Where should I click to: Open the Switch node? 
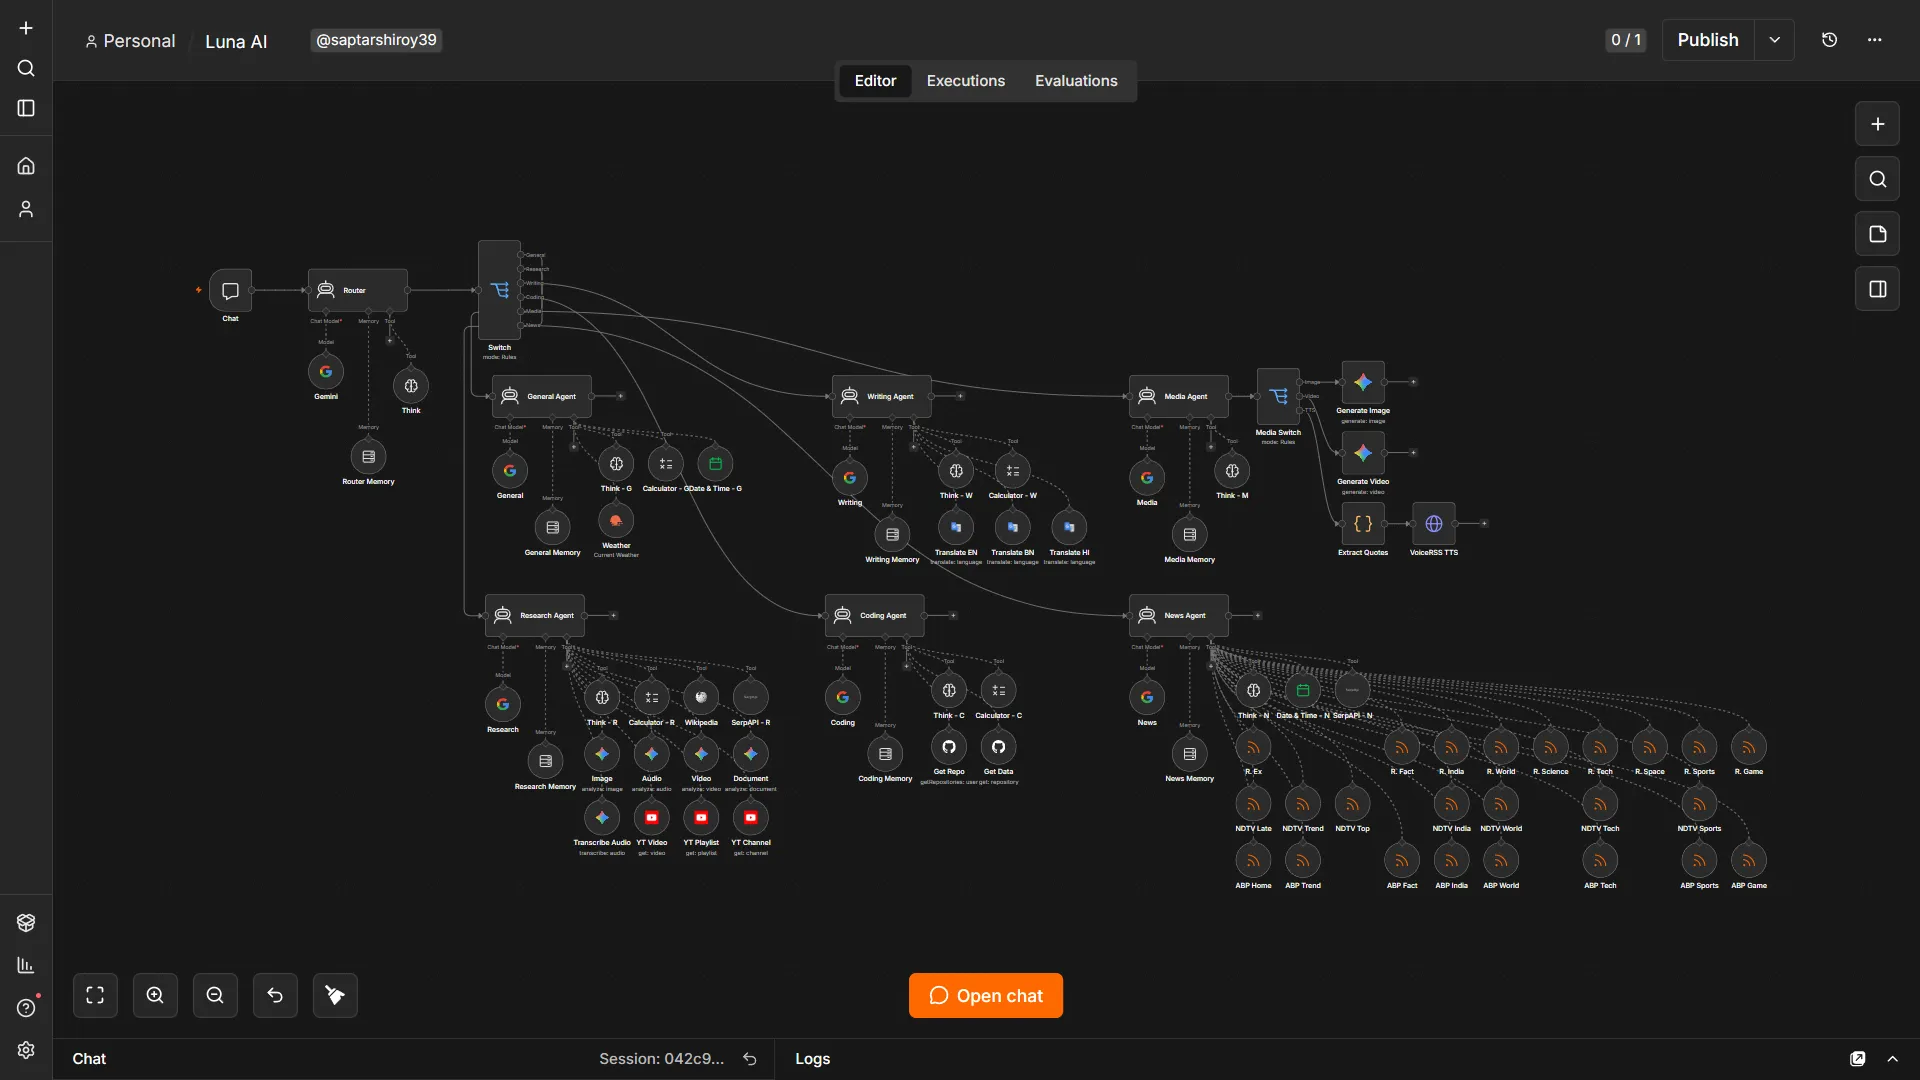[x=499, y=290]
